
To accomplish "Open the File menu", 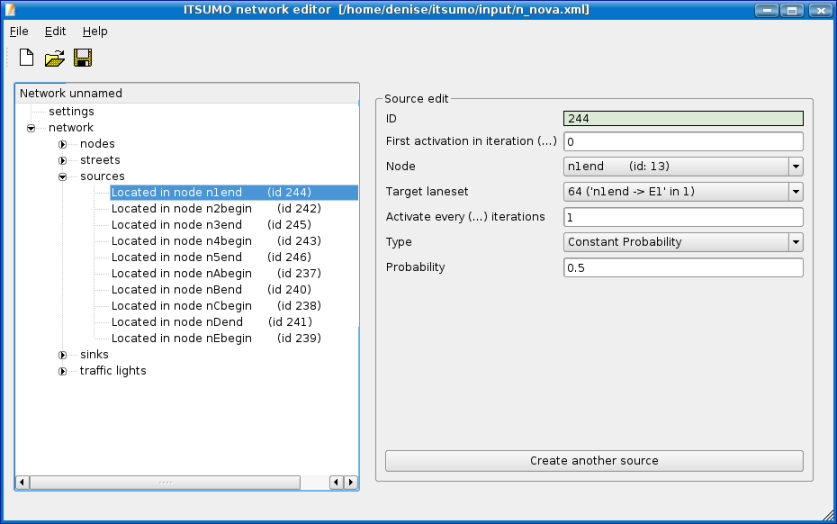I will click(19, 31).
